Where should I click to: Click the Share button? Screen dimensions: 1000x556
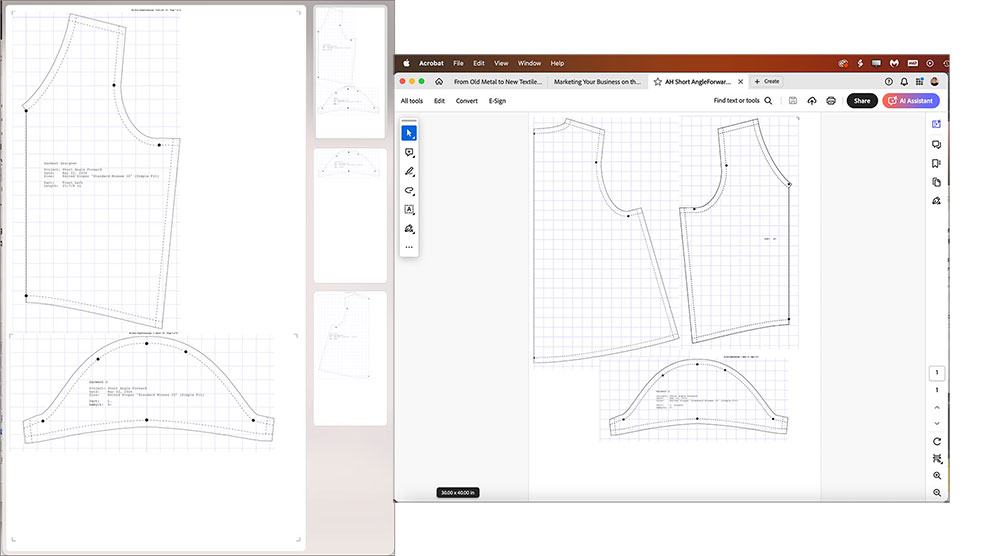click(862, 101)
